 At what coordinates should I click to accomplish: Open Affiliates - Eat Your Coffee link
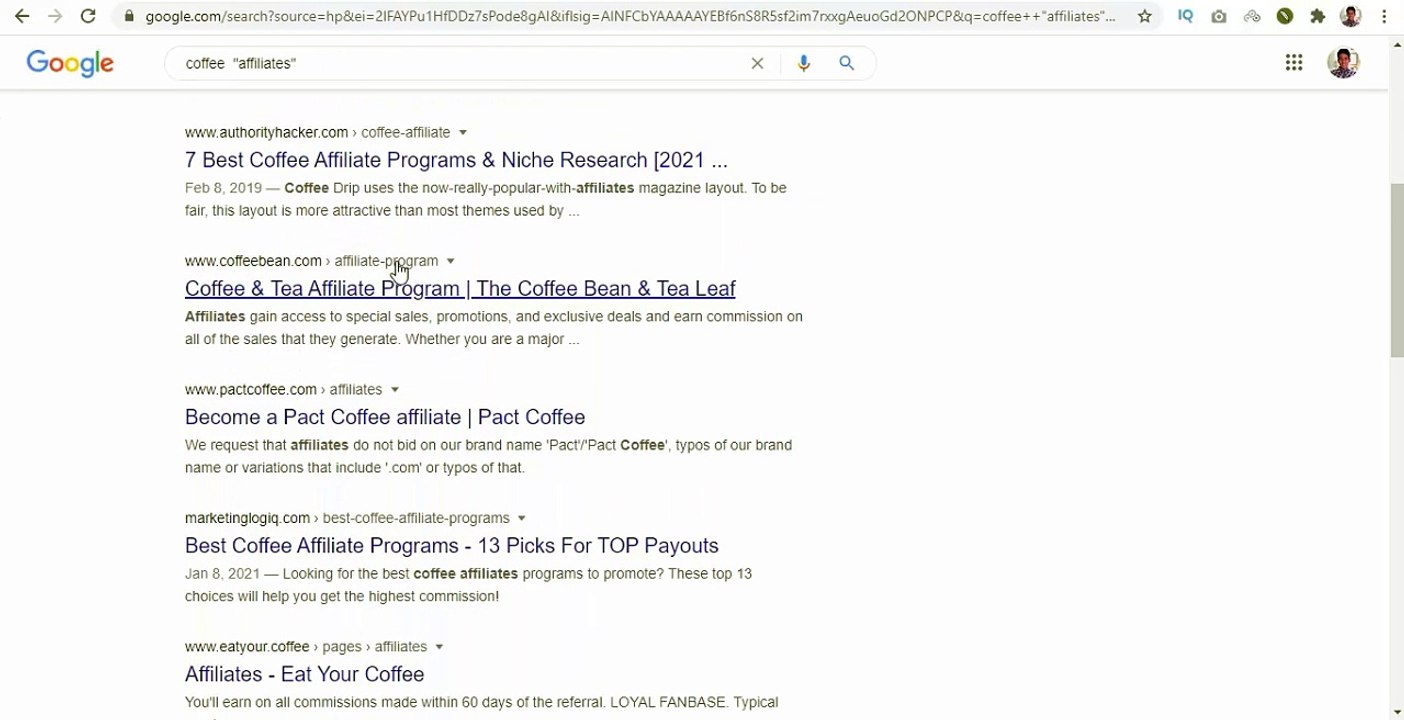[305, 674]
